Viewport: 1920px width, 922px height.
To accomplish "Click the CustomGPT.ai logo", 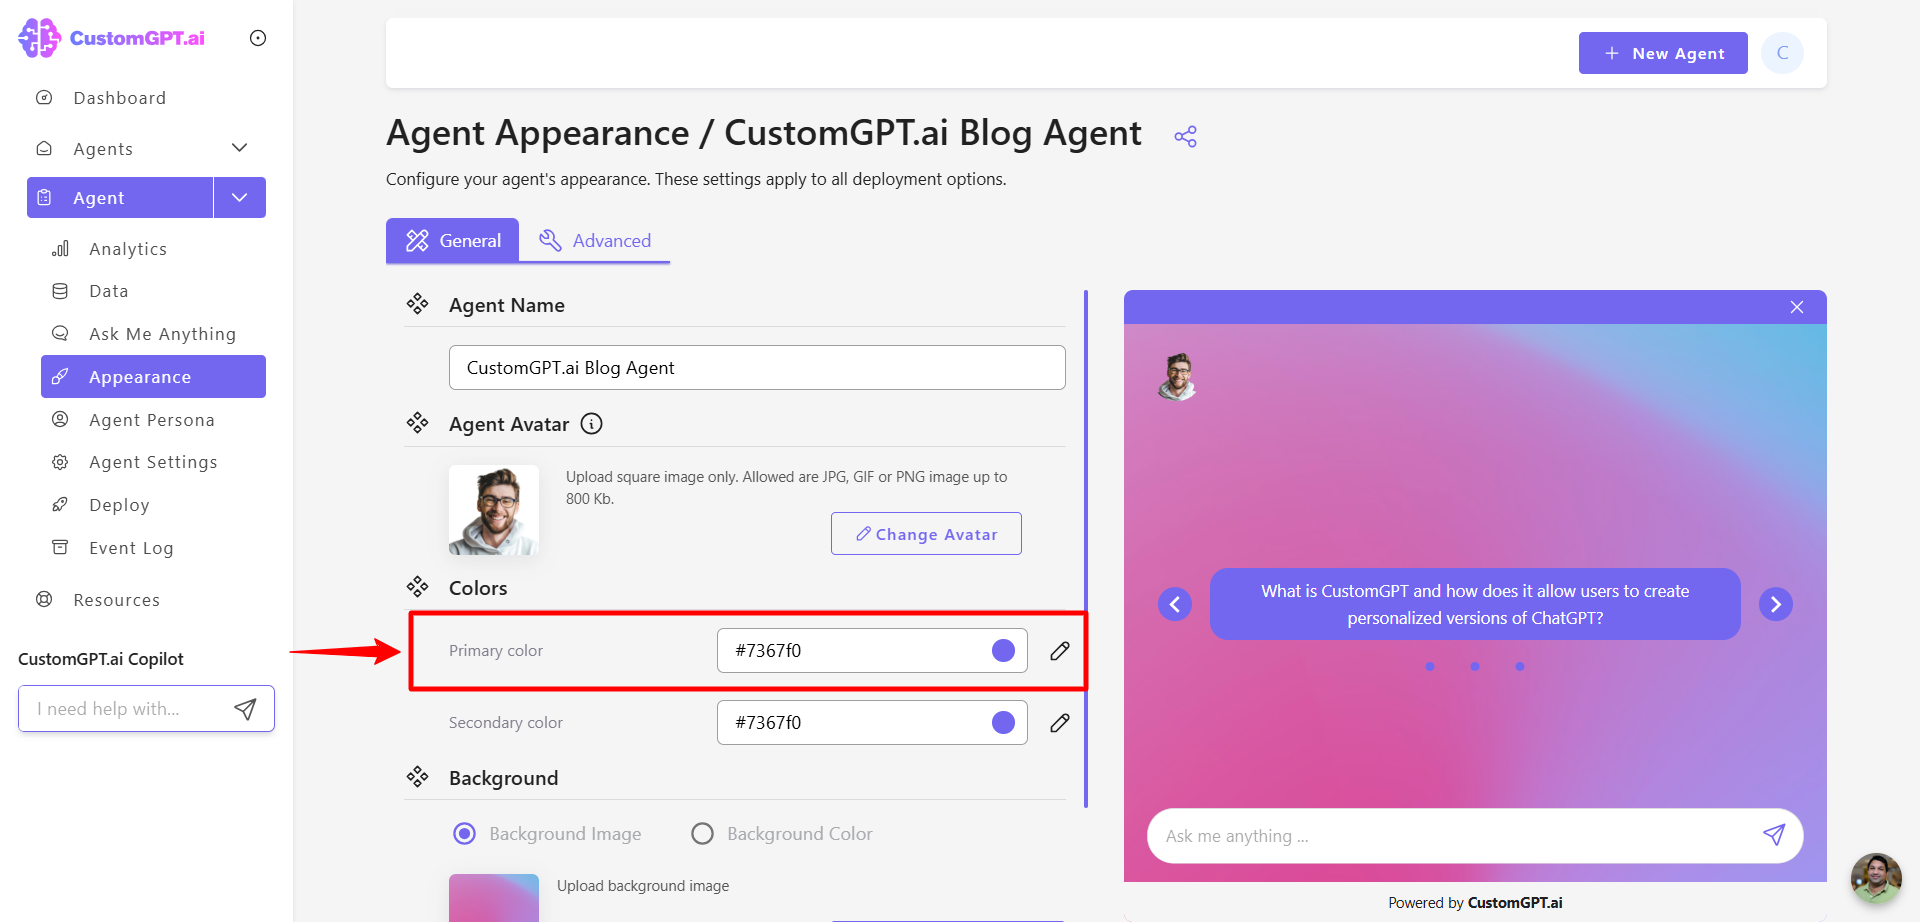I will point(112,38).
